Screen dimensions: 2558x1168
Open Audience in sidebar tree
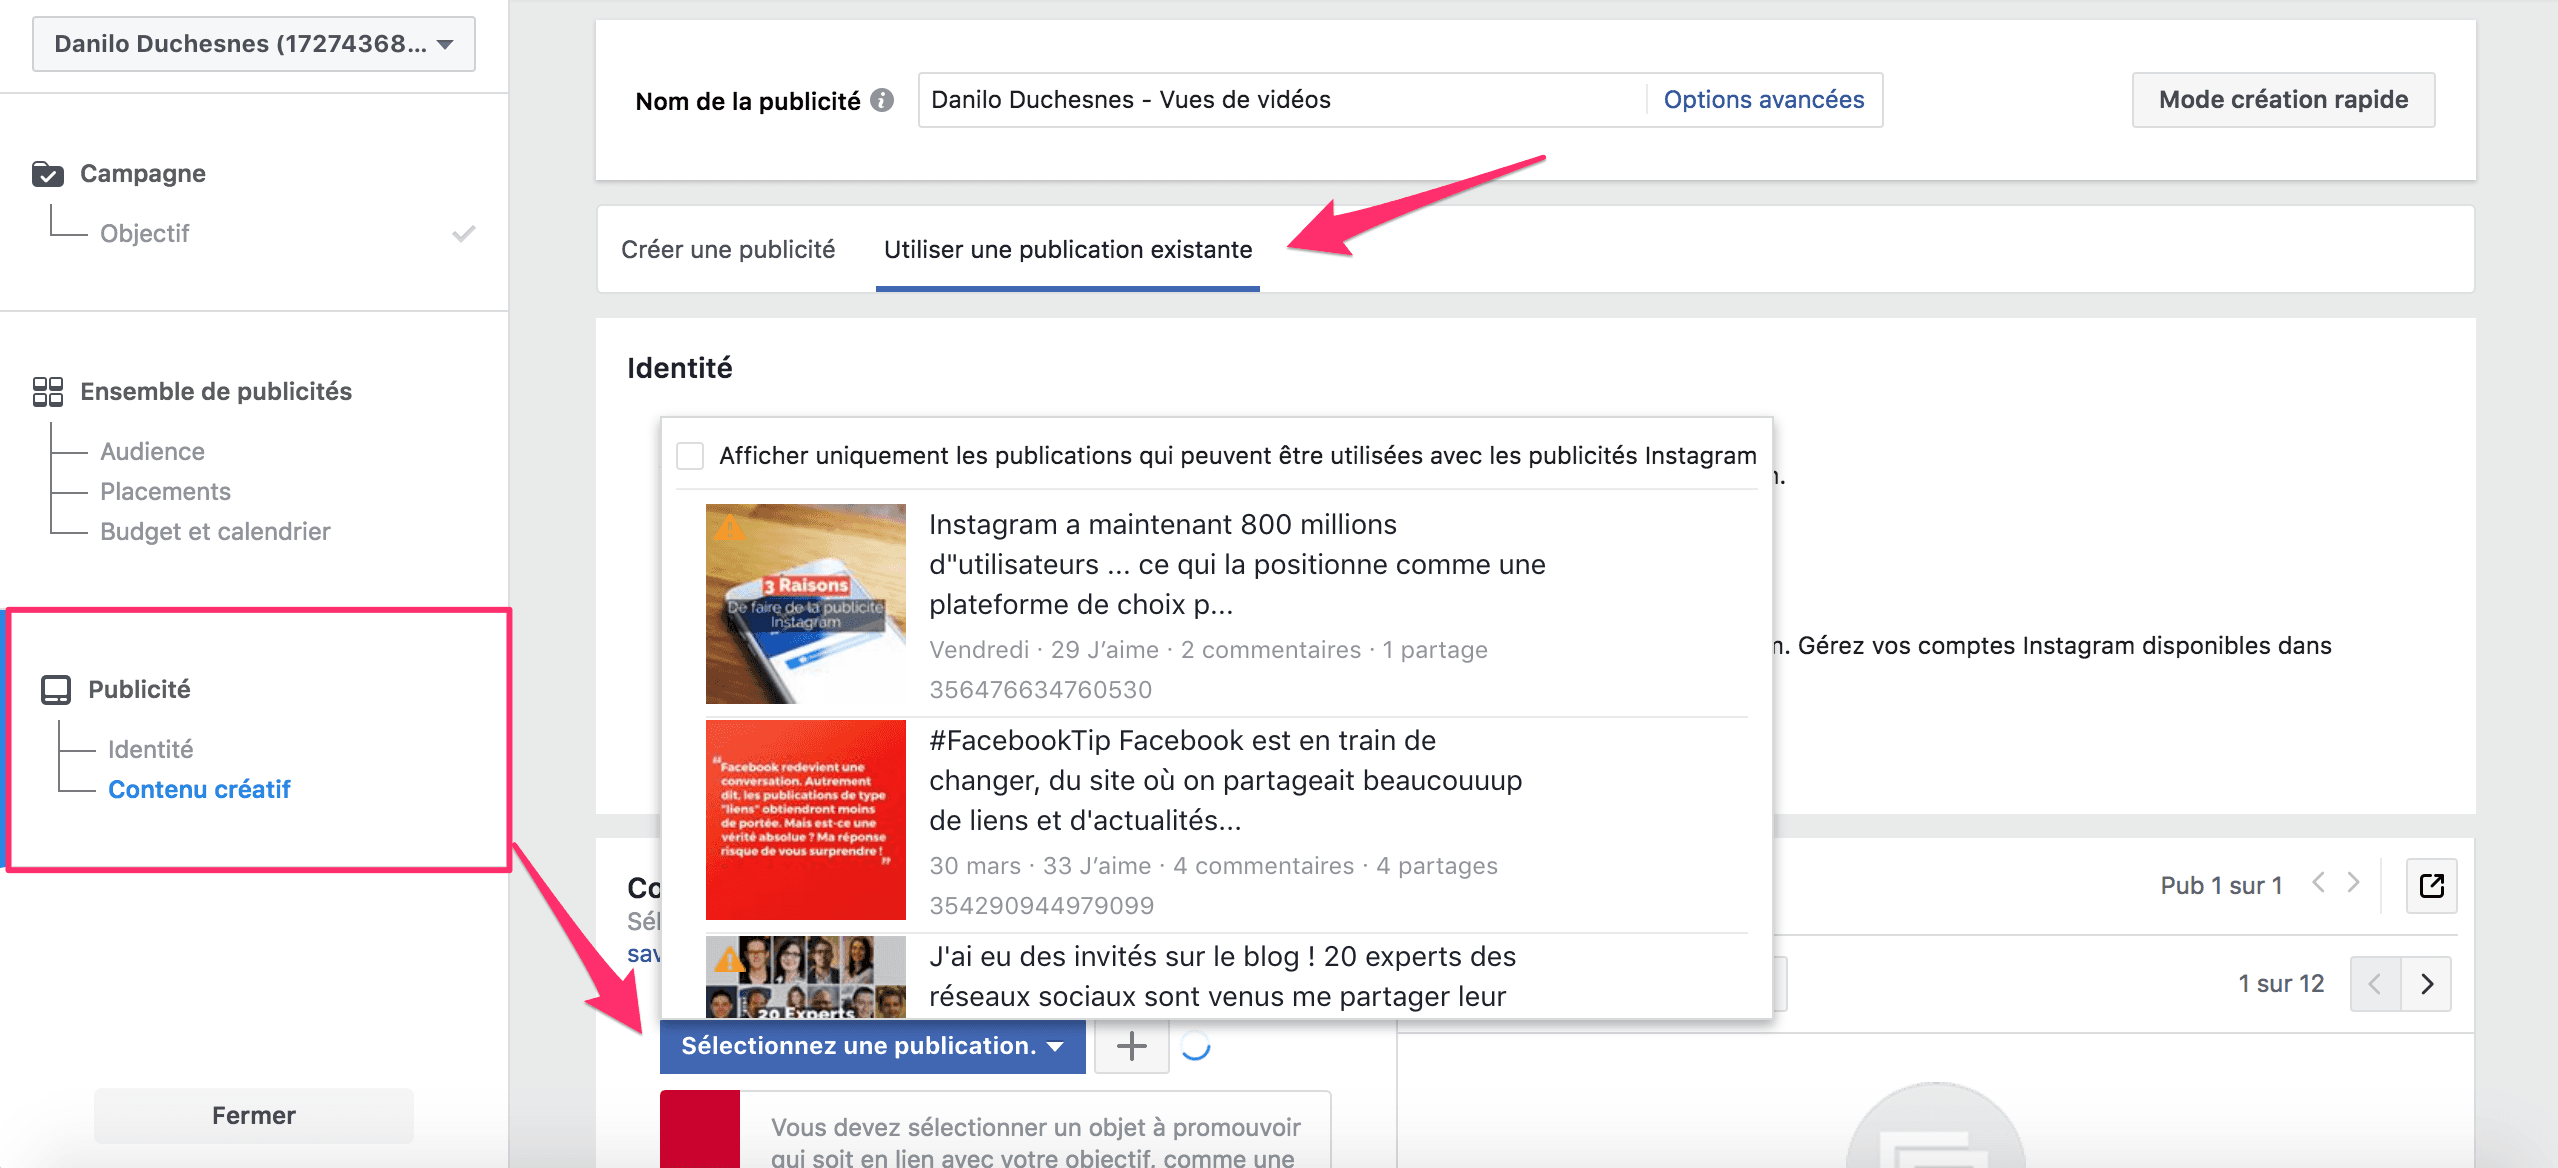coord(152,452)
